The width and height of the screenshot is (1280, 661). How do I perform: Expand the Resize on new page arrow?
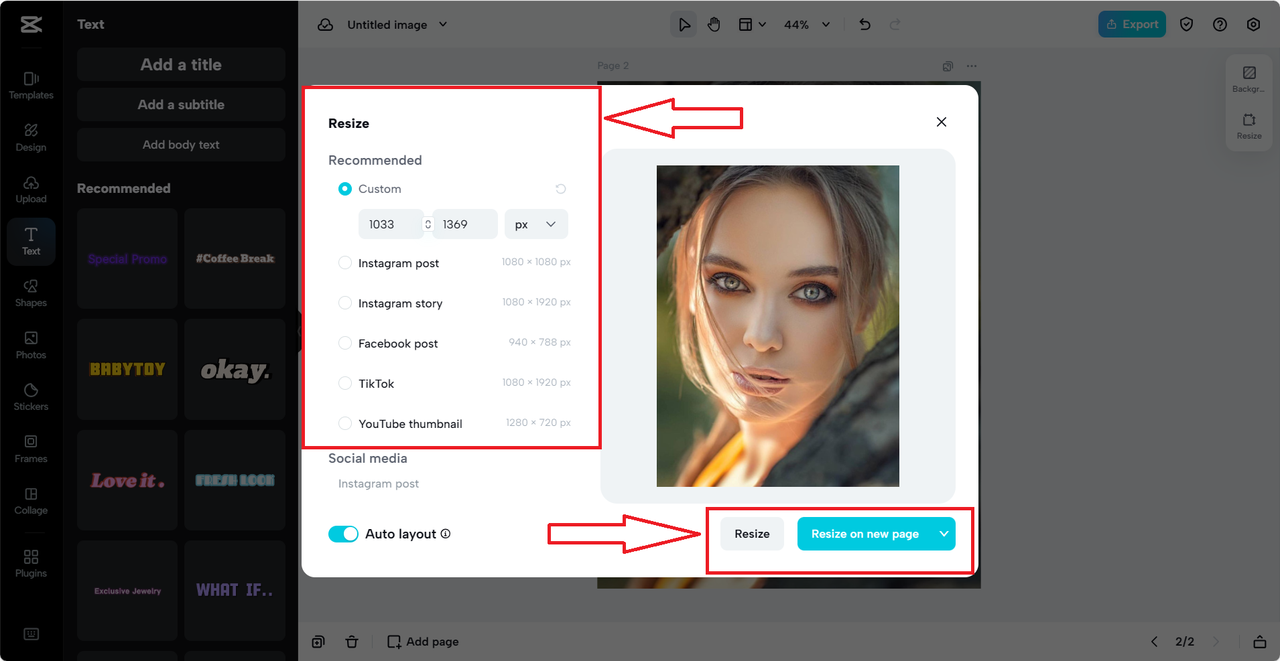pyautogui.click(x=944, y=534)
